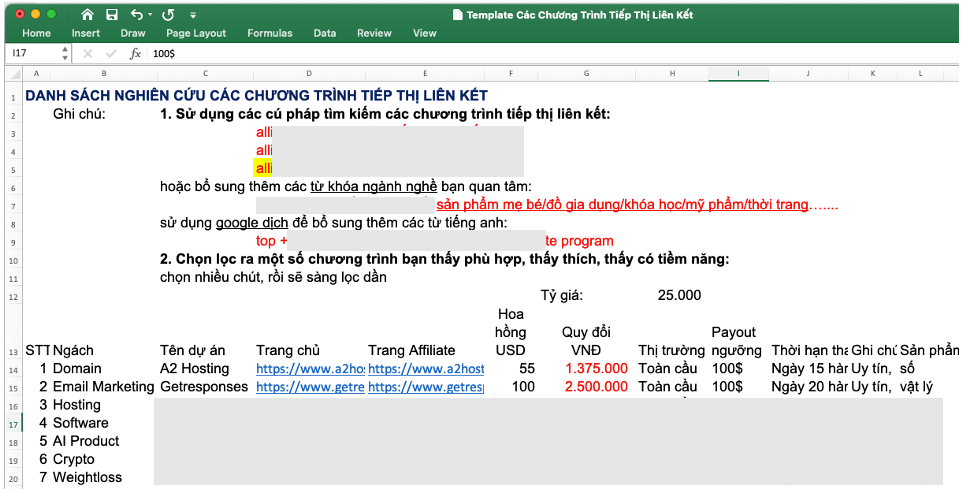The image size is (964, 489).
Task: Cancel the formula entry with X icon
Action: [87, 54]
